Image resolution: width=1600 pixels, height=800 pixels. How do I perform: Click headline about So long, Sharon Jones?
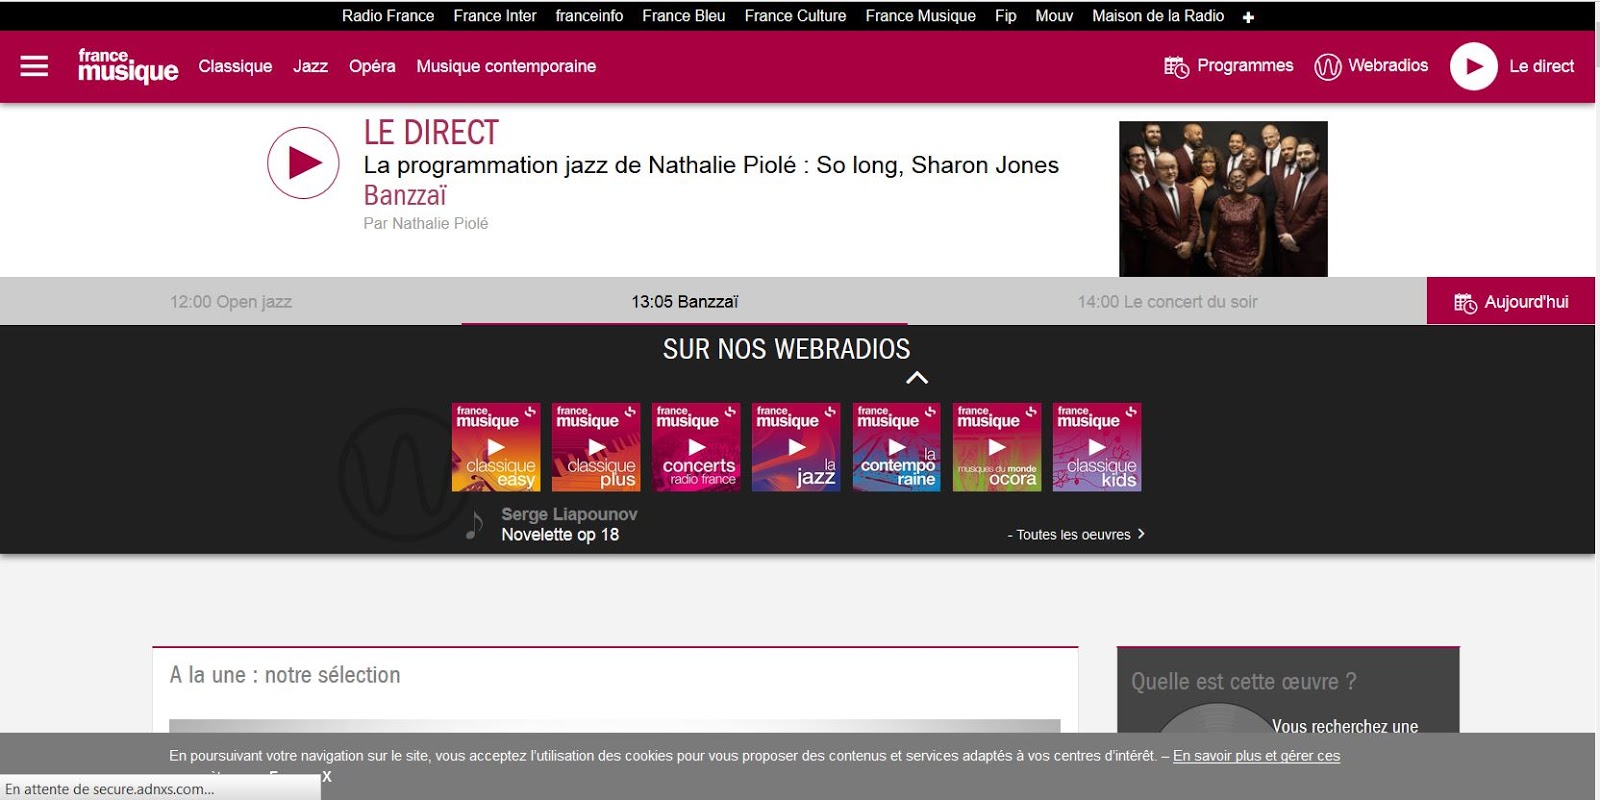[x=711, y=165]
